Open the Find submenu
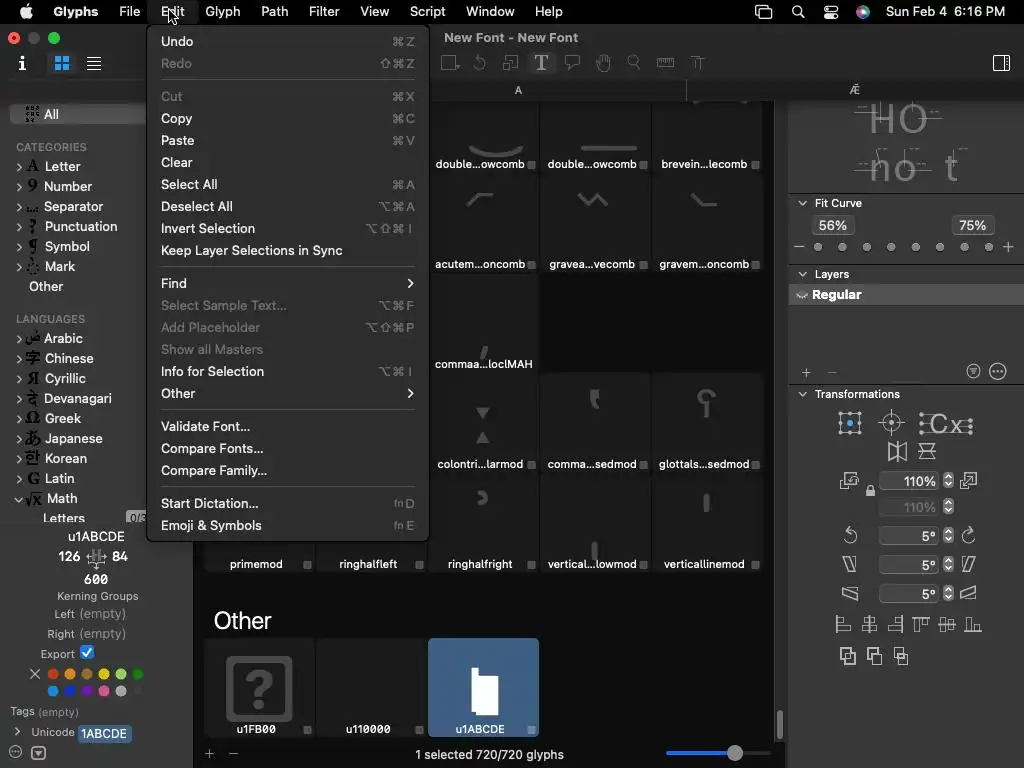The height and width of the screenshot is (768, 1024). click(287, 283)
